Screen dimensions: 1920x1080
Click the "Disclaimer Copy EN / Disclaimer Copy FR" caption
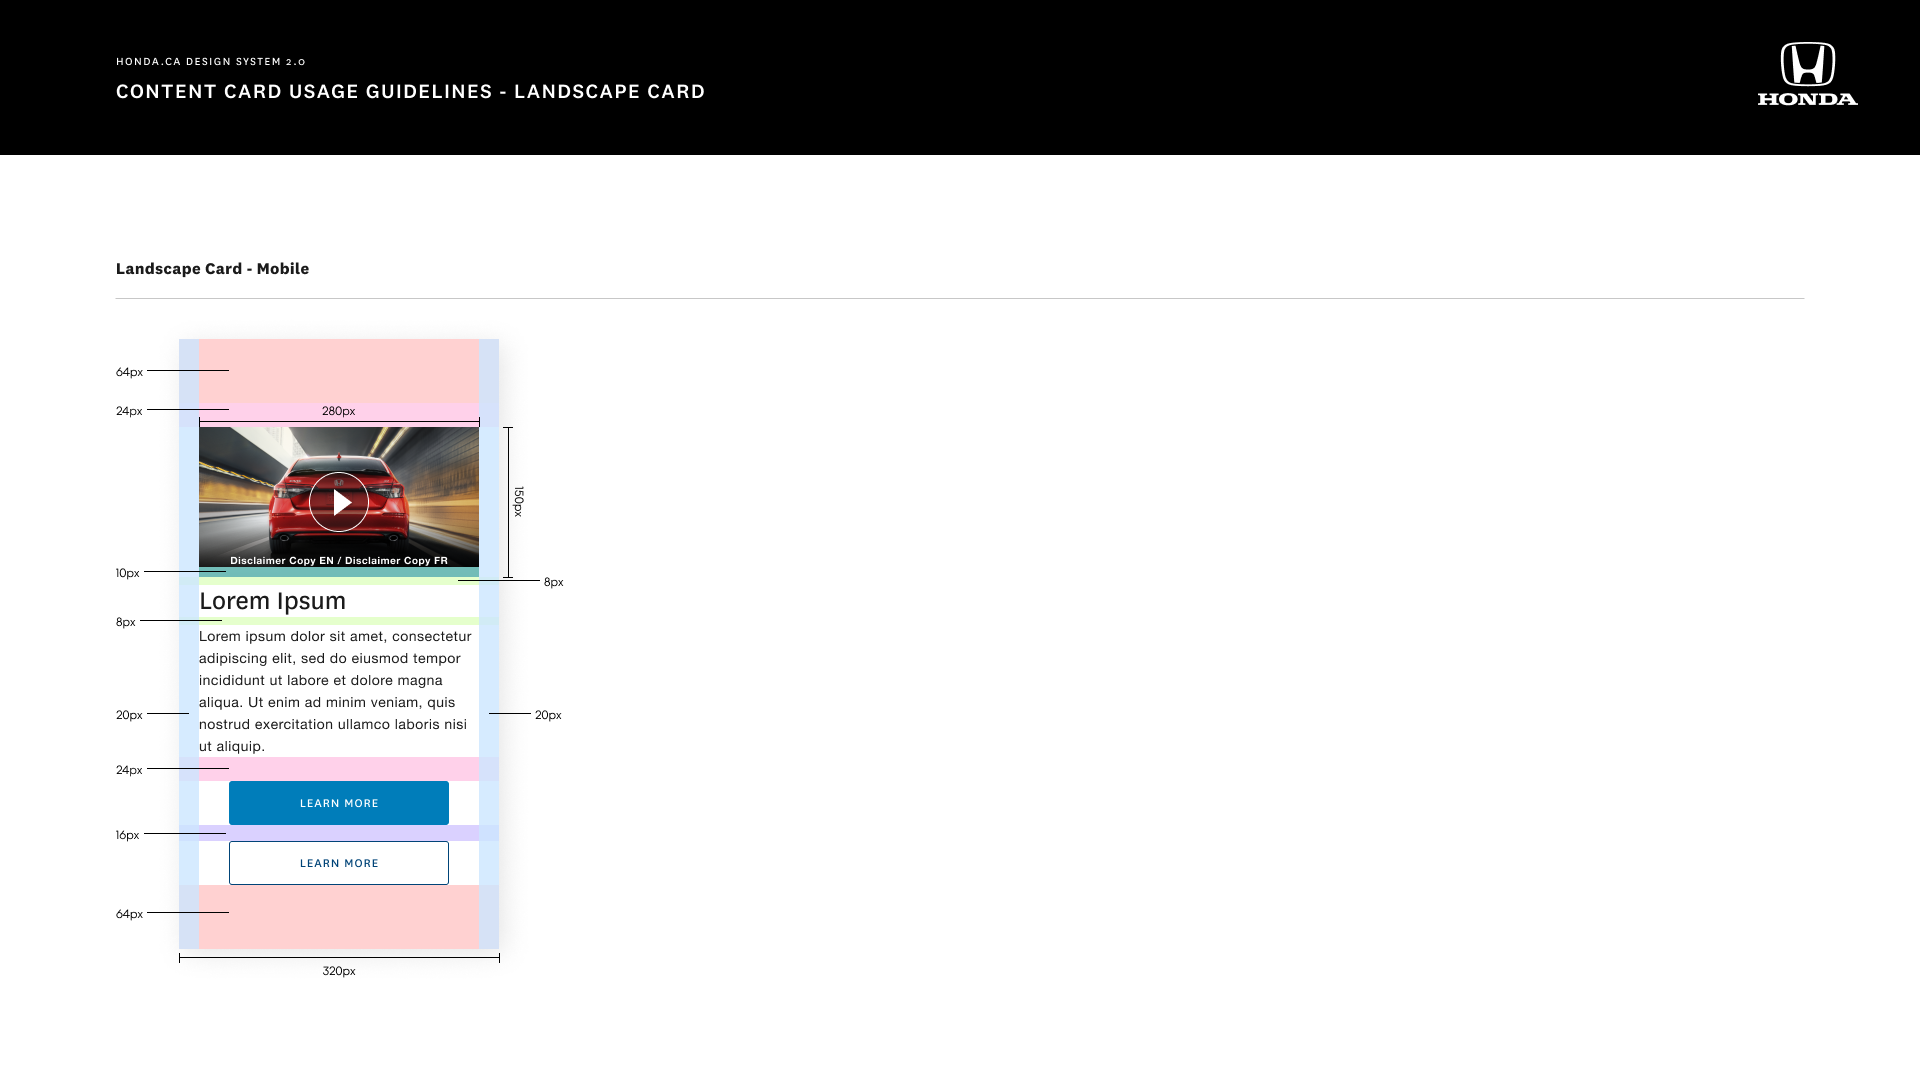(x=339, y=561)
